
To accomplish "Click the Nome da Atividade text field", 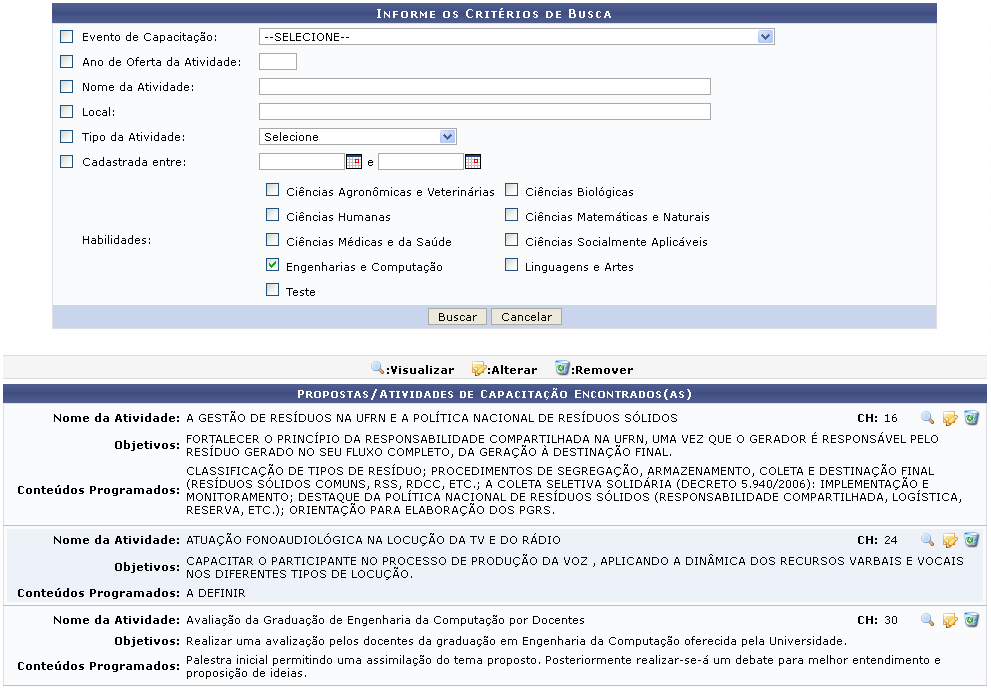I will tap(484, 87).
